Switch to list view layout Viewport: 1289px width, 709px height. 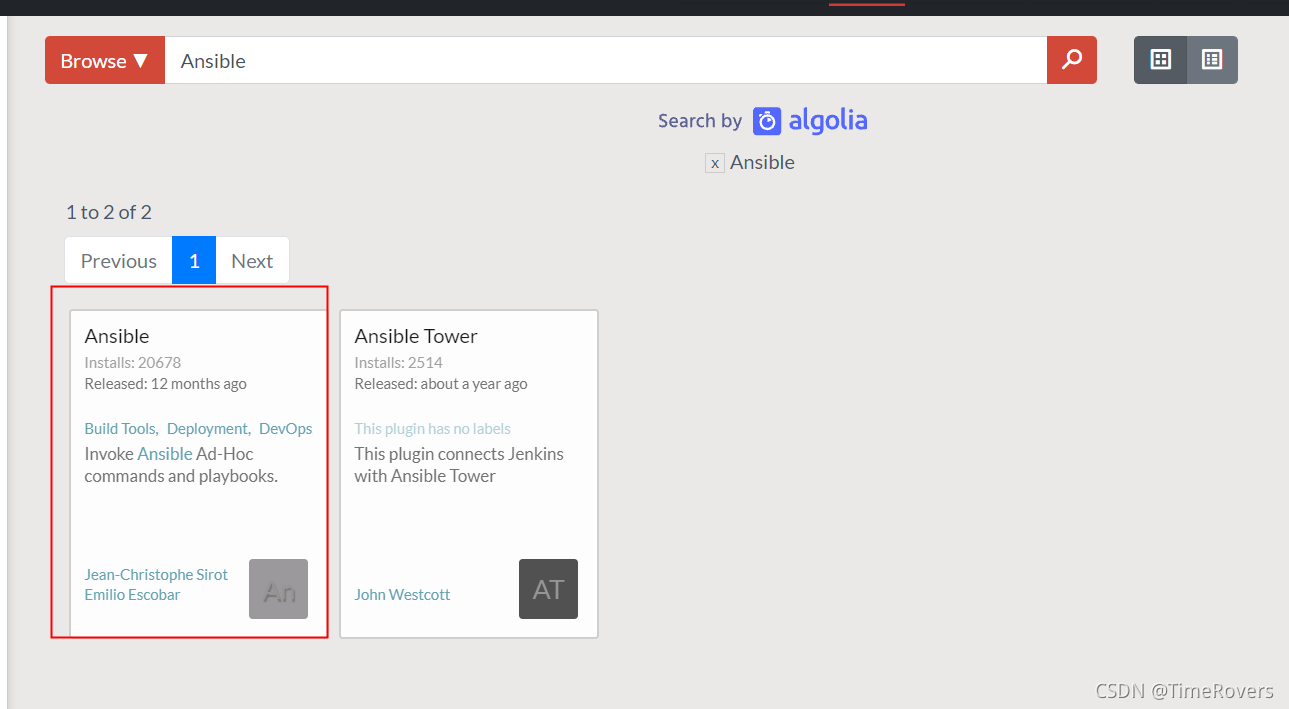click(1212, 60)
